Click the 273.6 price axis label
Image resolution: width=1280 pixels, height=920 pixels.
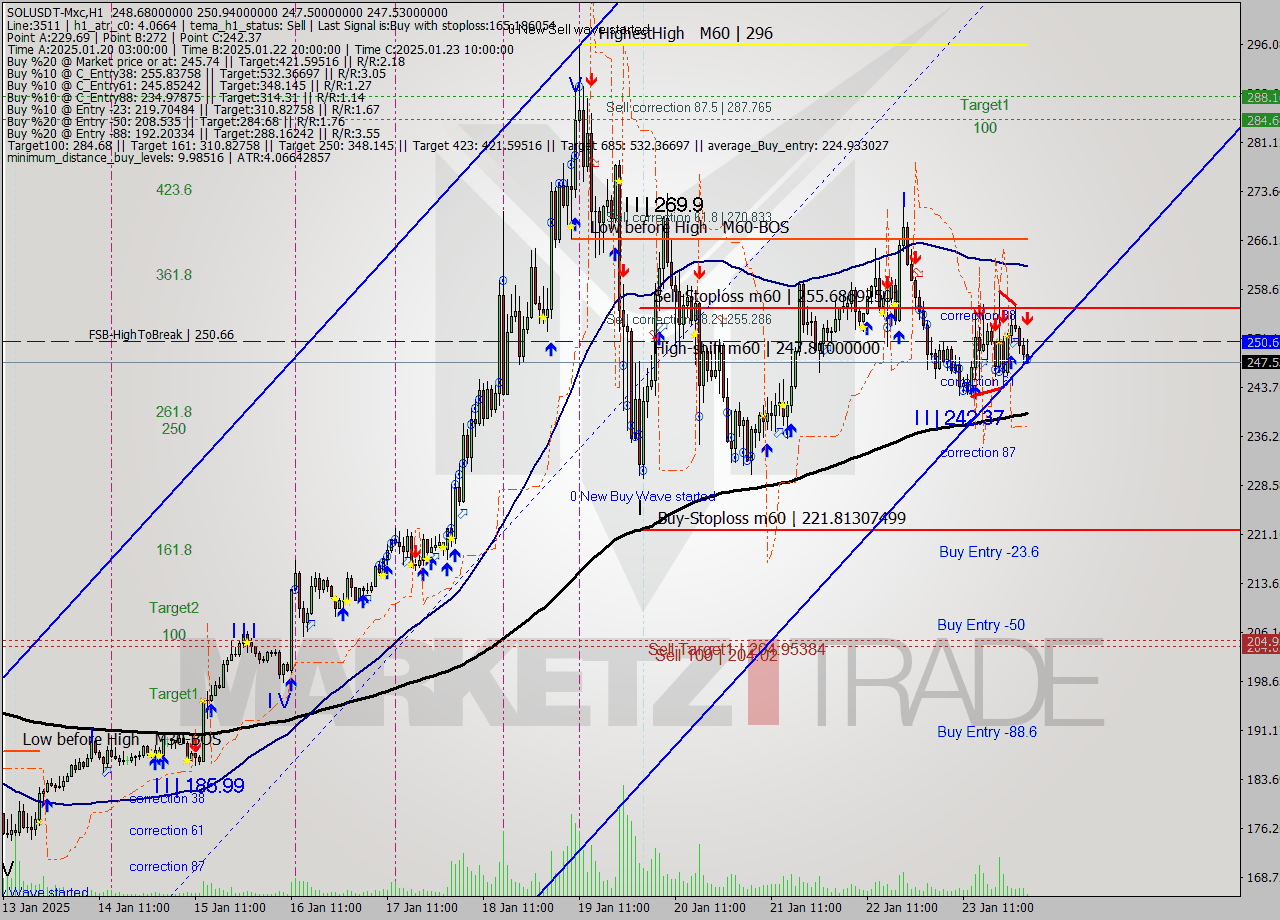(1262, 191)
